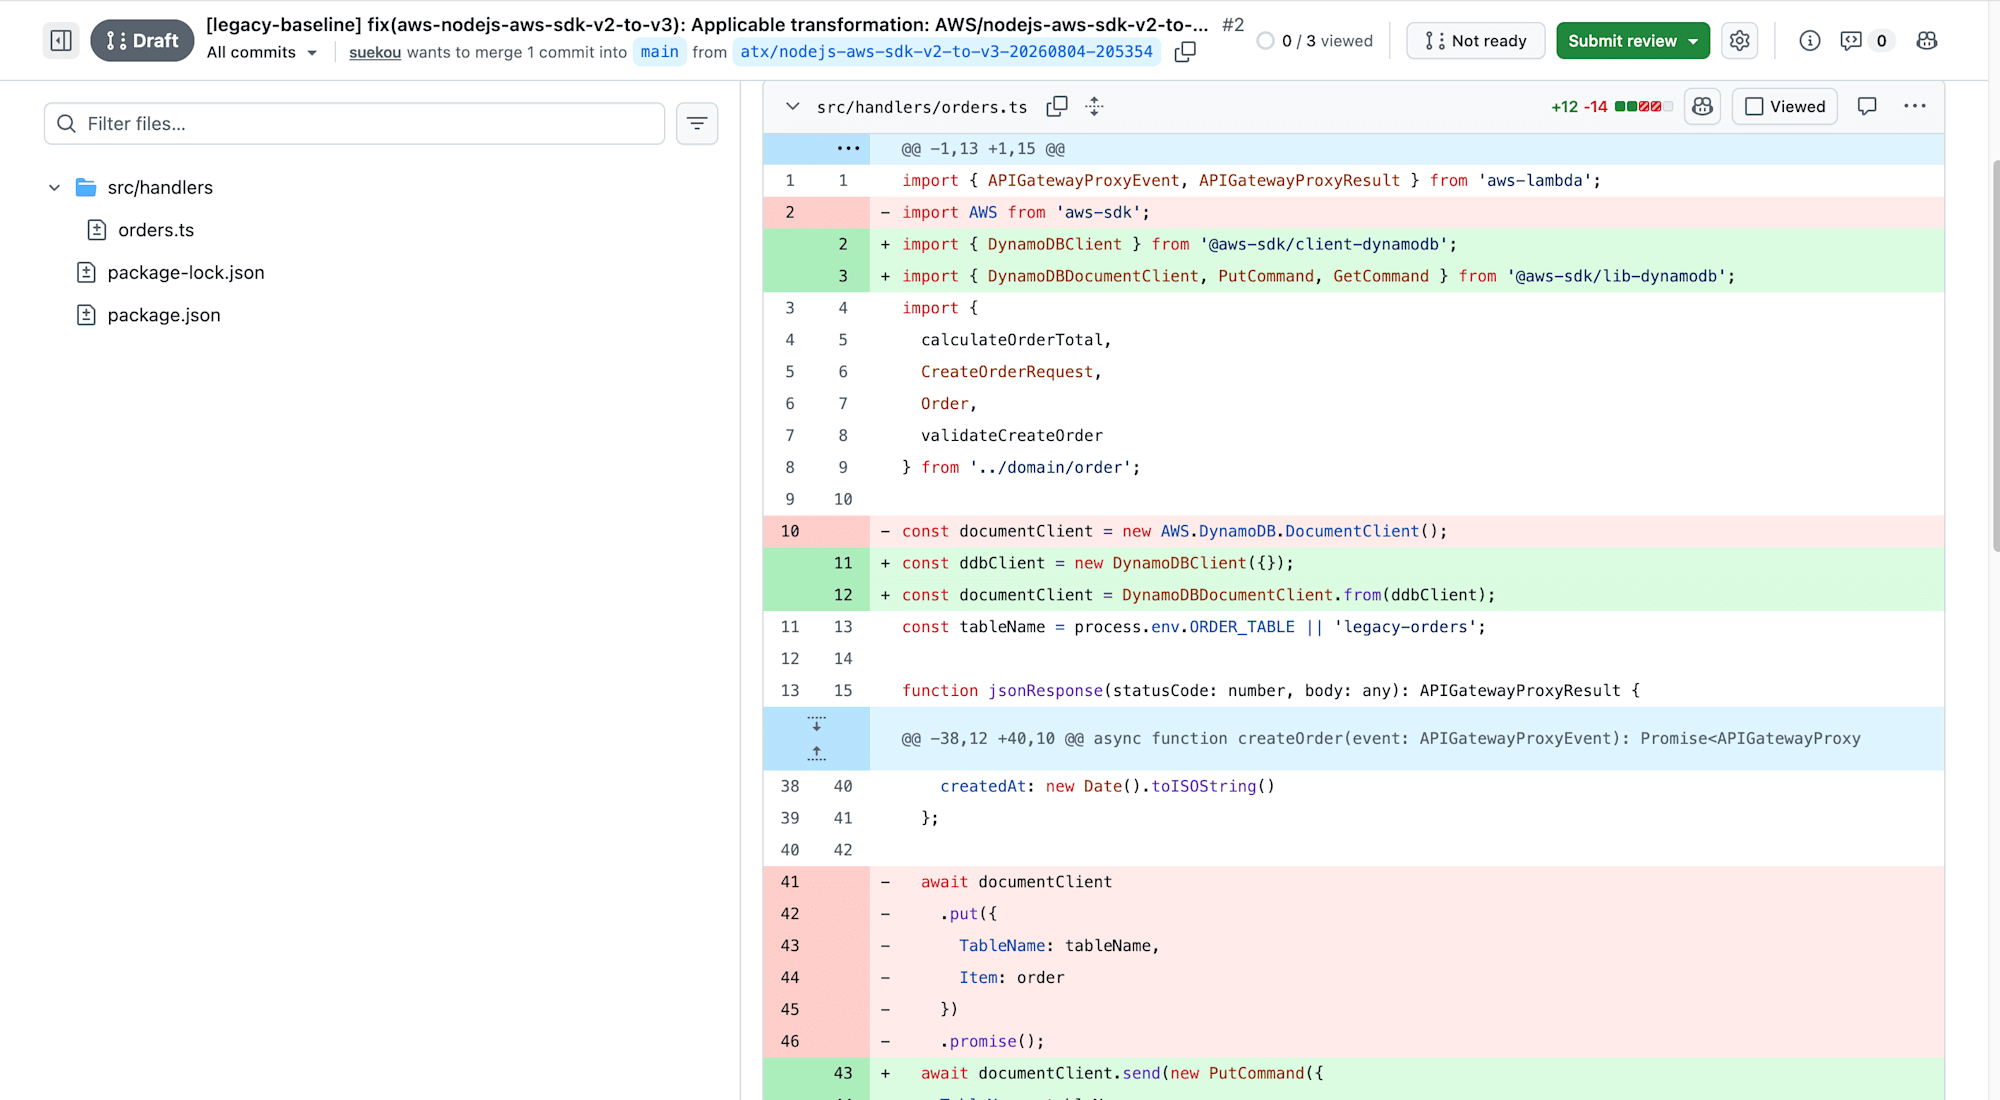Image resolution: width=2000 pixels, height=1100 pixels.
Task: Copy branch name using the clipboard icon
Action: click(x=1185, y=52)
